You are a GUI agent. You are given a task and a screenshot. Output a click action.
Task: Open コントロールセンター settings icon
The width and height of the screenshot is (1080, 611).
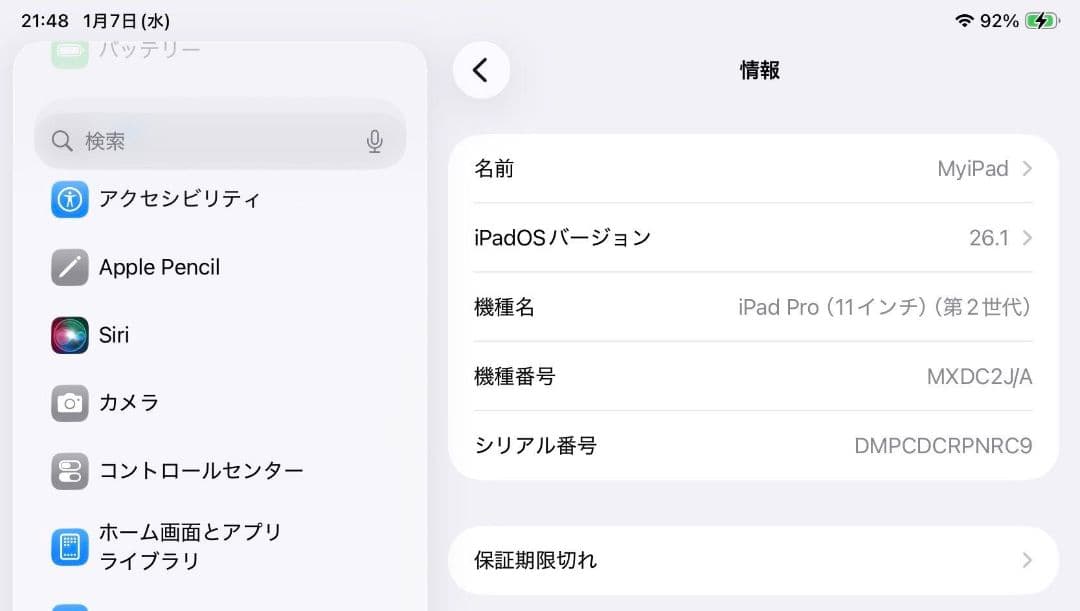tap(69, 471)
